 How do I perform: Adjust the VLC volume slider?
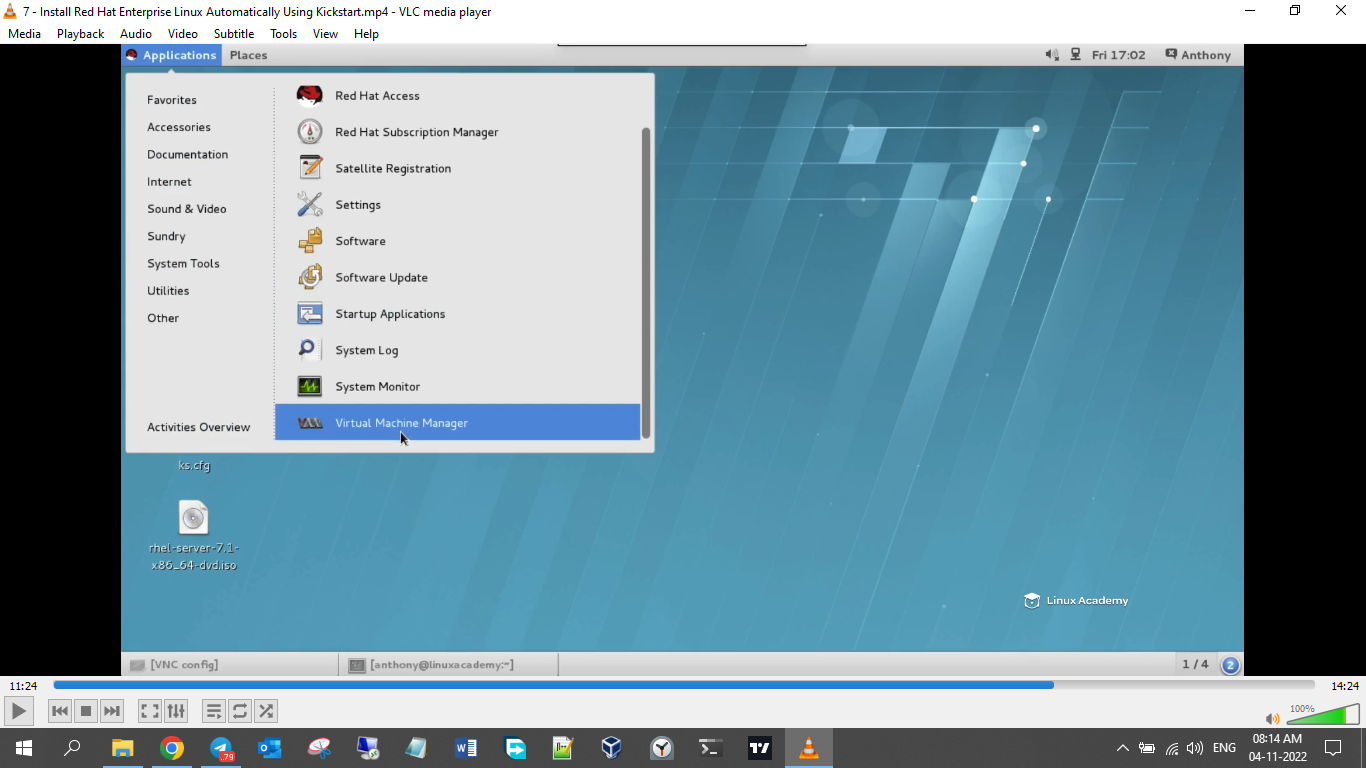pos(1323,714)
